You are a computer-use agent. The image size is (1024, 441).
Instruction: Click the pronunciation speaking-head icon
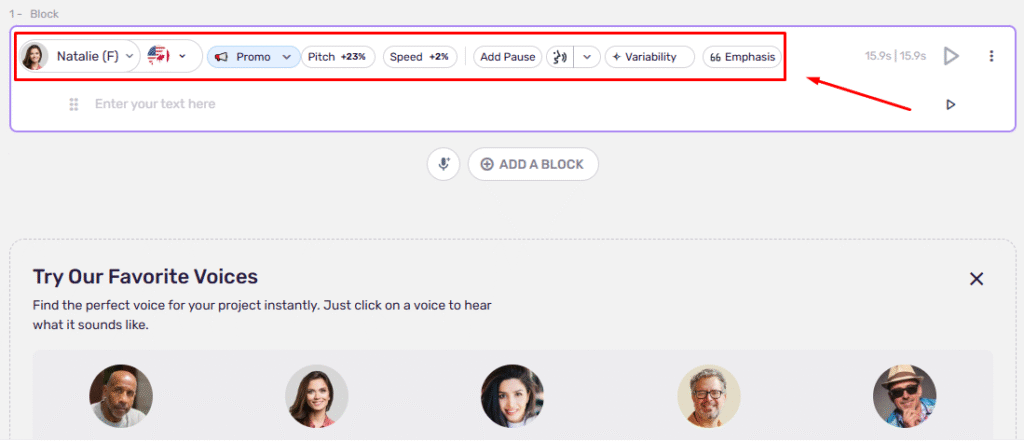point(560,57)
